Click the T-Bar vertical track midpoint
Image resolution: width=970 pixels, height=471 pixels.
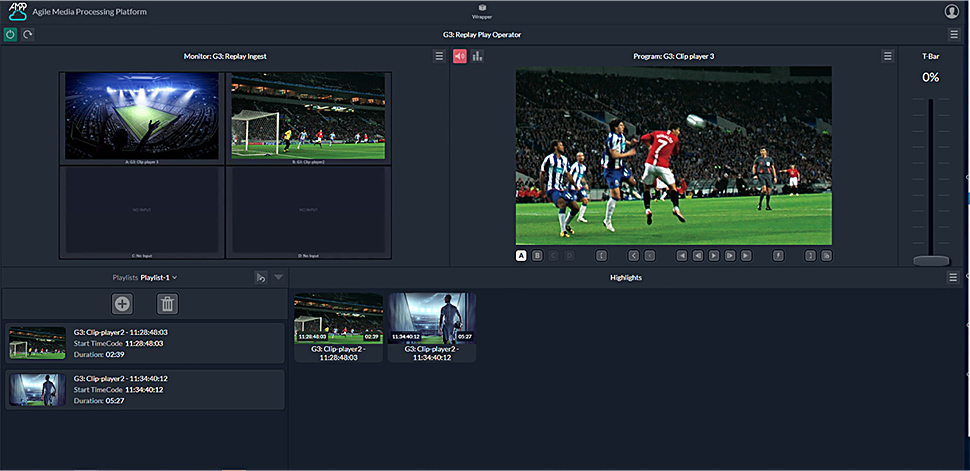pos(931,179)
